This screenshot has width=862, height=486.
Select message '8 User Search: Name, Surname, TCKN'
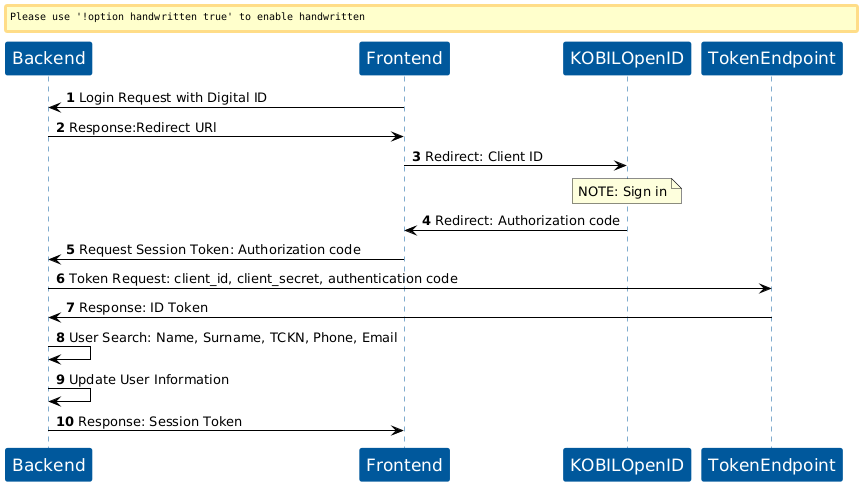(x=226, y=338)
